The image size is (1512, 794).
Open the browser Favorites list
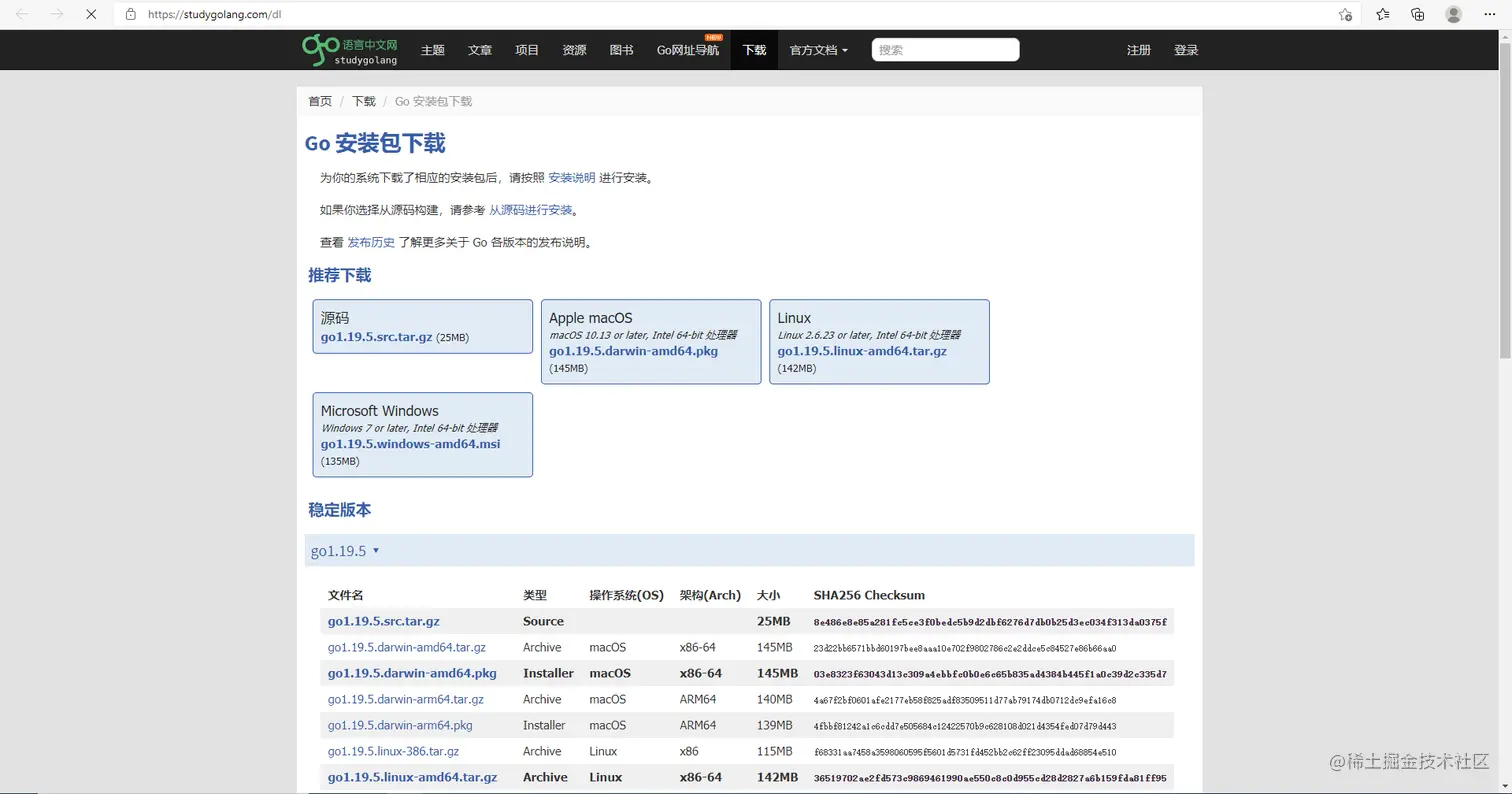tap(1382, 14)
